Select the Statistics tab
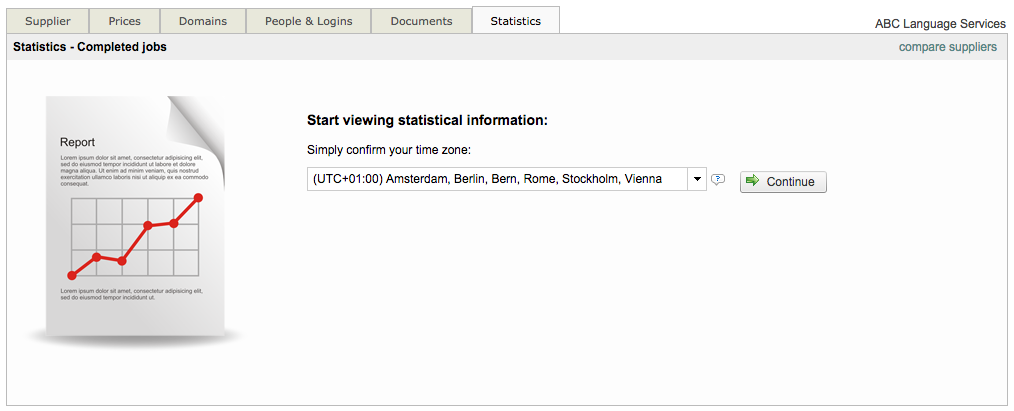Image resolution: width=1014 pixels, height=411 pixels. (516, 21)
